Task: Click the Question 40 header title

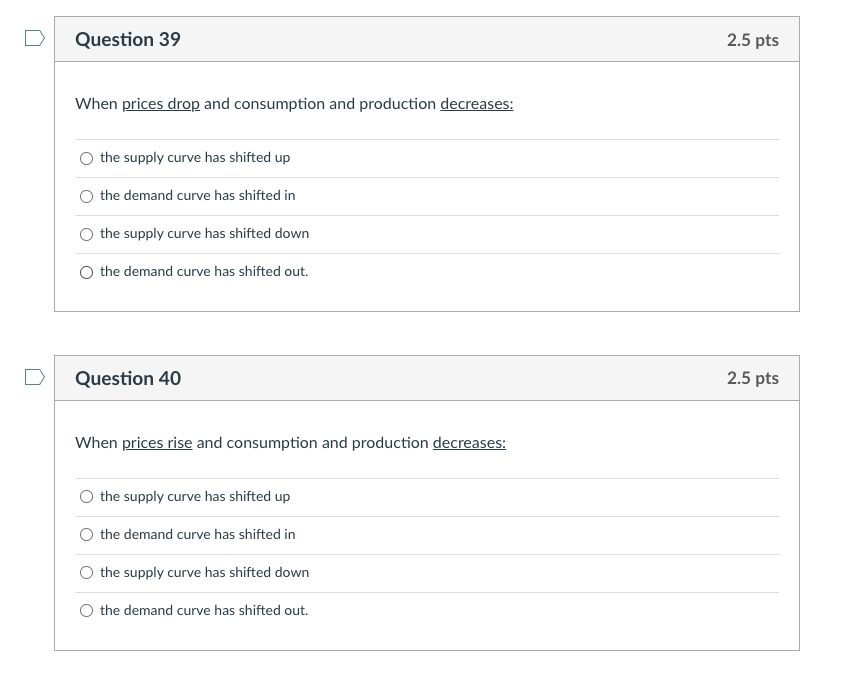Action: (x=128, y=378)
